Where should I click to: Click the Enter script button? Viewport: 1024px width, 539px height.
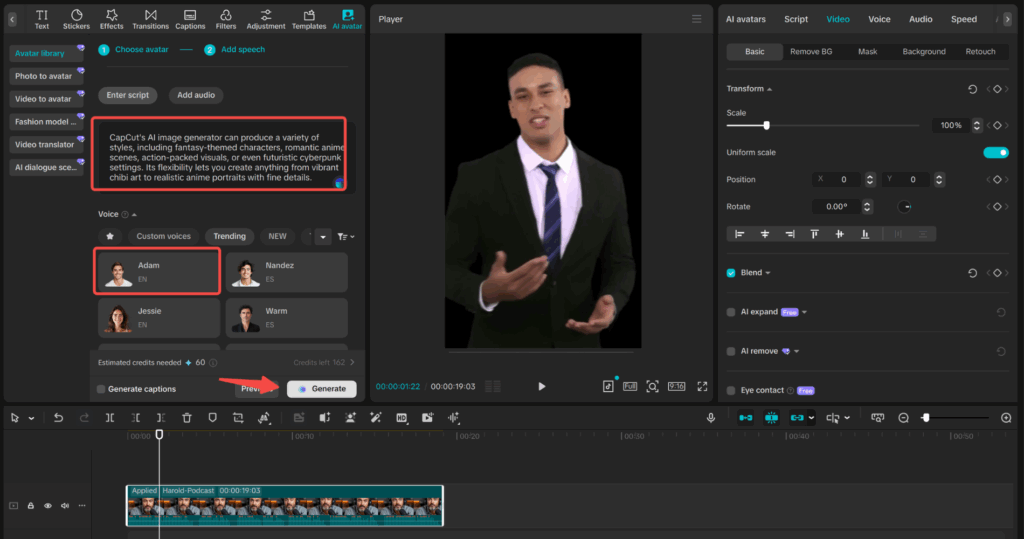pyautogui.click(x=127, y=95)
